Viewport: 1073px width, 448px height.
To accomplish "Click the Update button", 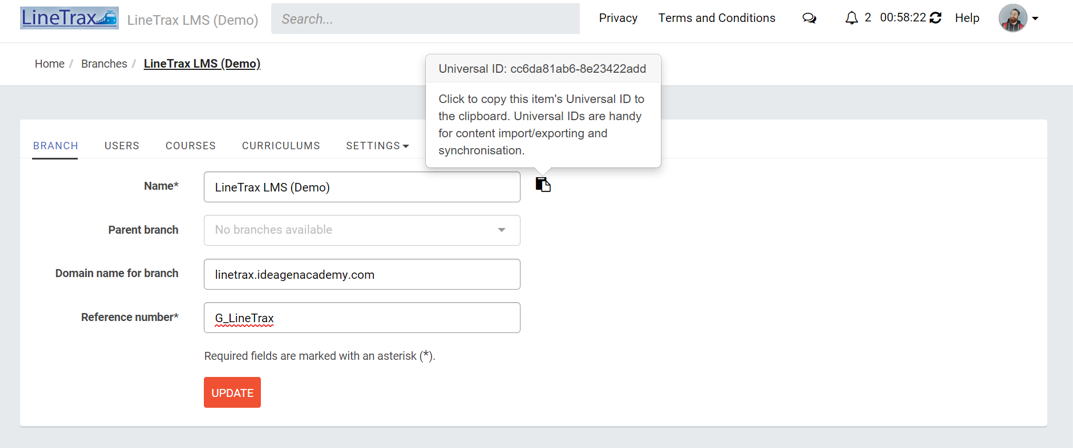I will [232, 393].
